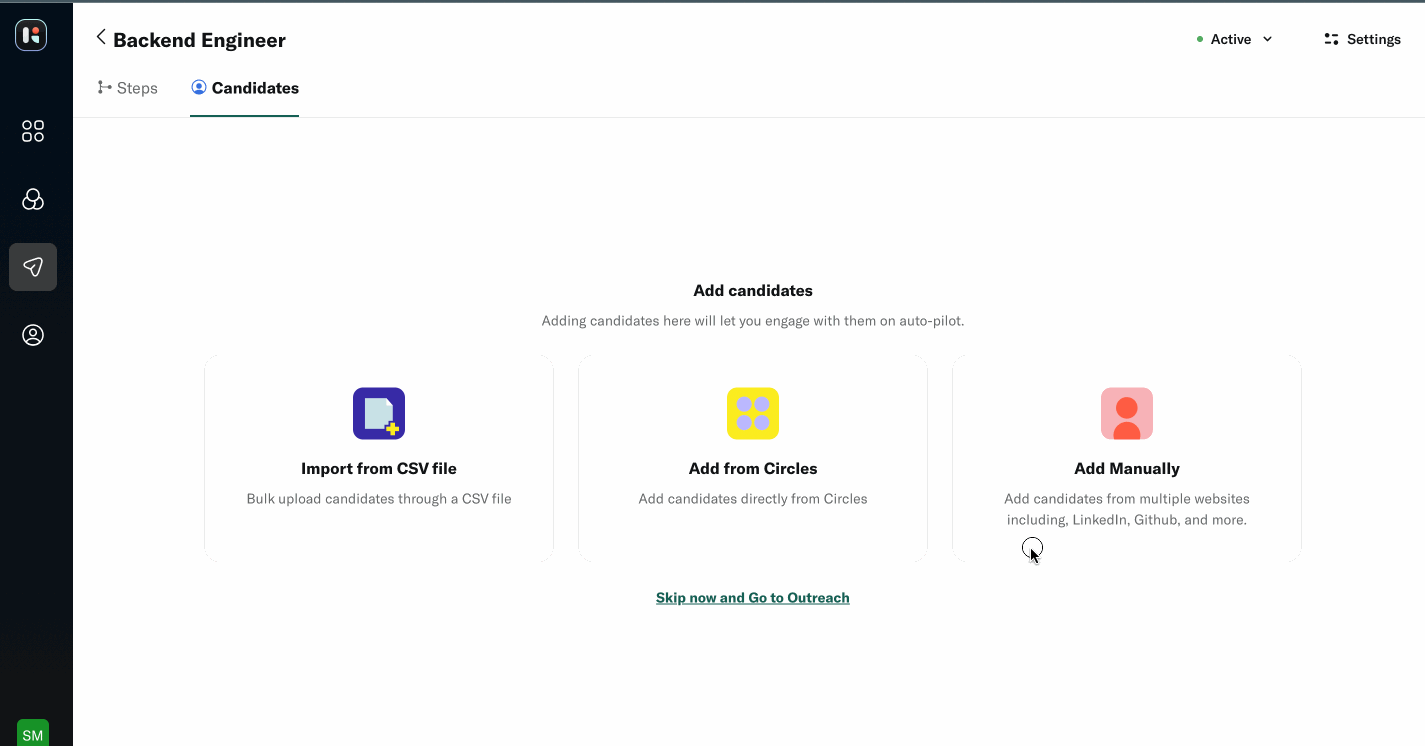Click the paper-plane outreach icon in sidebar
This screenshot has width=1425, height=746.
tap(32, 266)
